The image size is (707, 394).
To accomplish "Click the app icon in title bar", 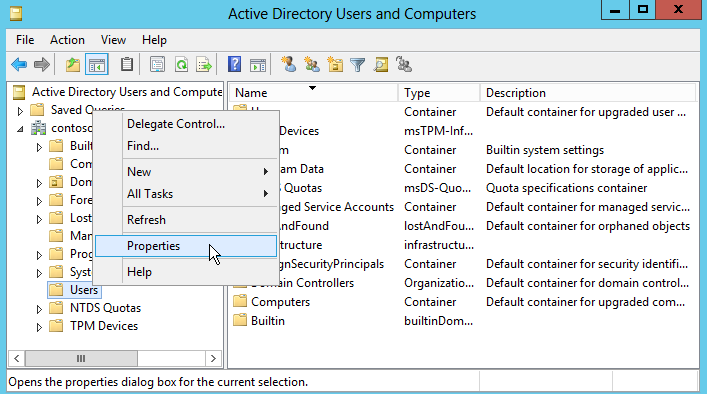I will (16, 14).
